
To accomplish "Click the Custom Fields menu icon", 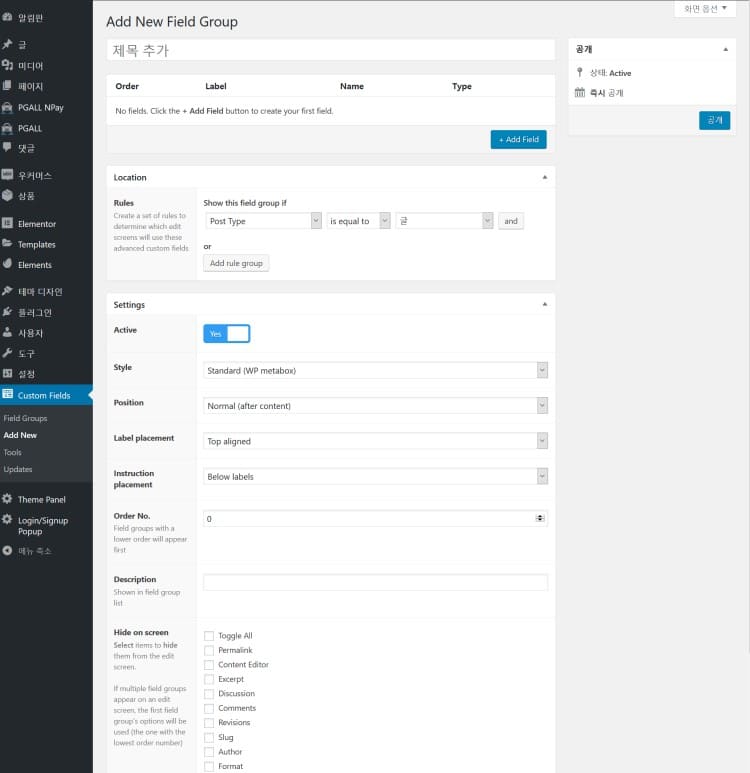I will pyautogui.click(x=8, y=395).
